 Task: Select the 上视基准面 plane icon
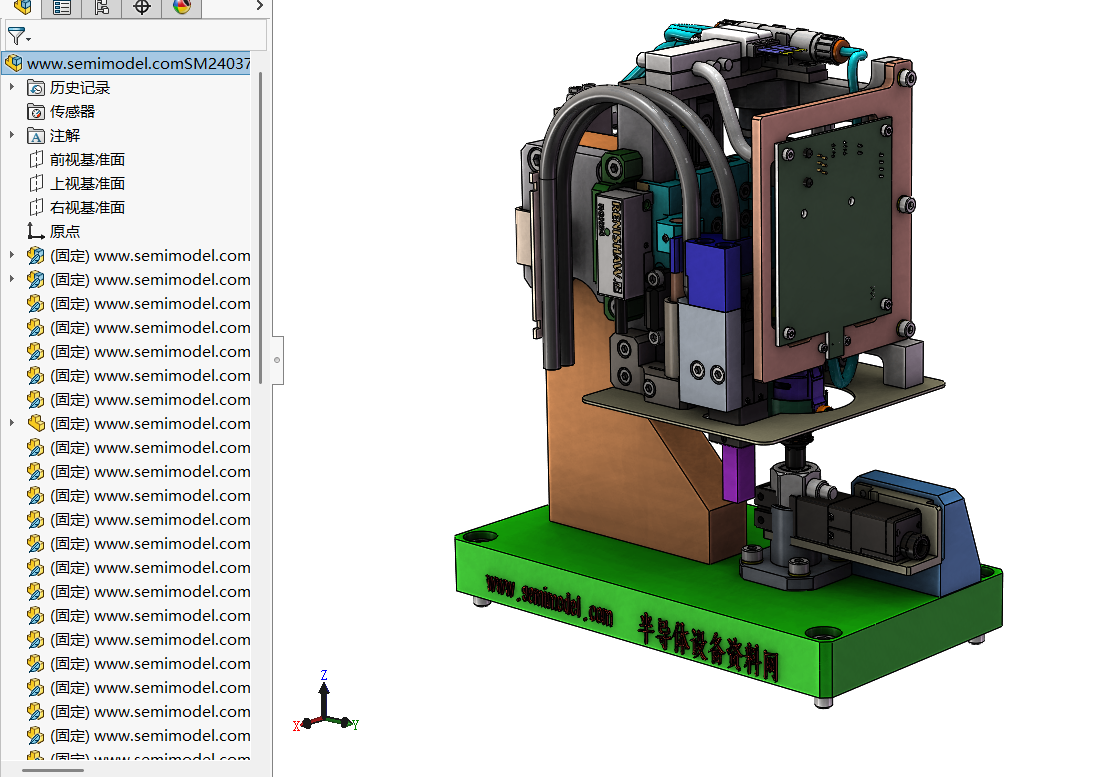(36, 184)
